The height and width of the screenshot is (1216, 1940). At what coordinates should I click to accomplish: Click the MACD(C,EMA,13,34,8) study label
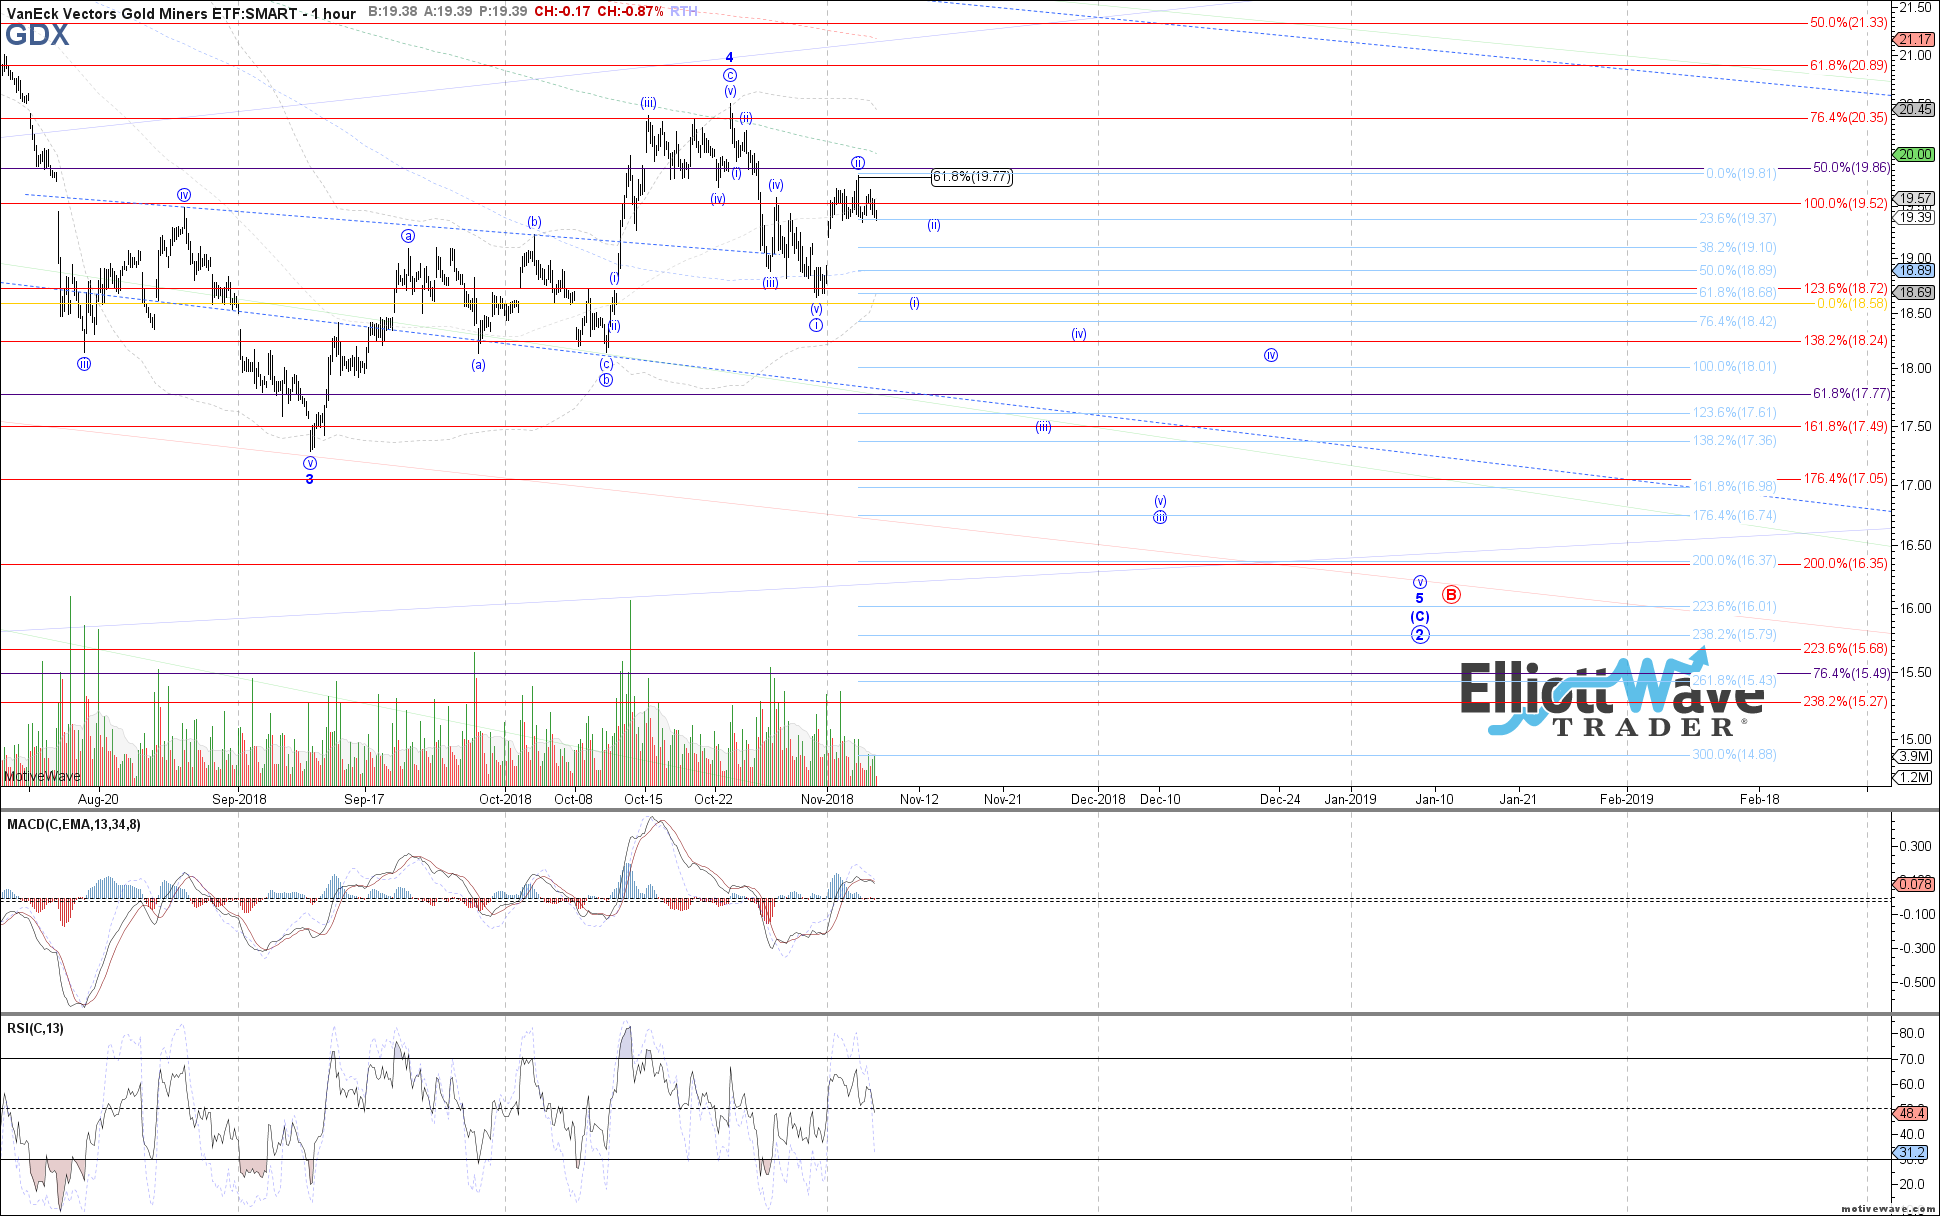point(74,825)
